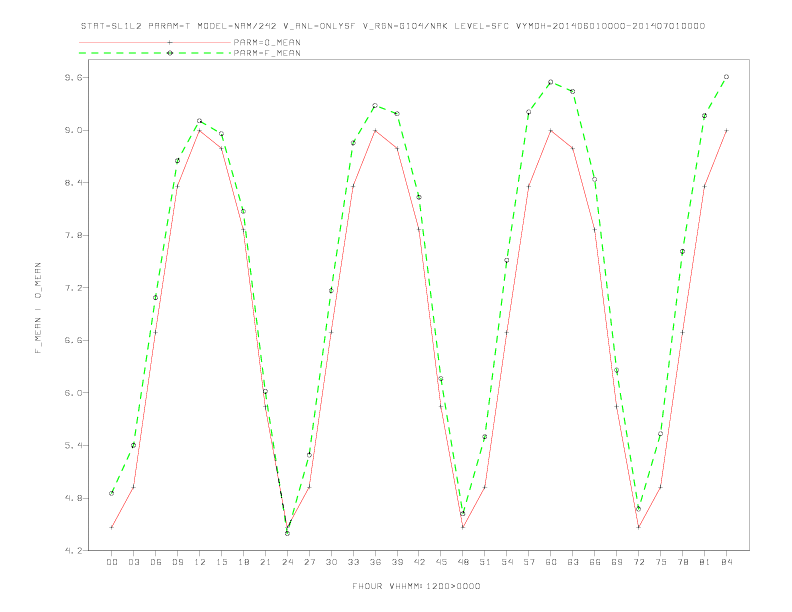Click the O_MEAN plus marker at hour 84

click(726, 130)
